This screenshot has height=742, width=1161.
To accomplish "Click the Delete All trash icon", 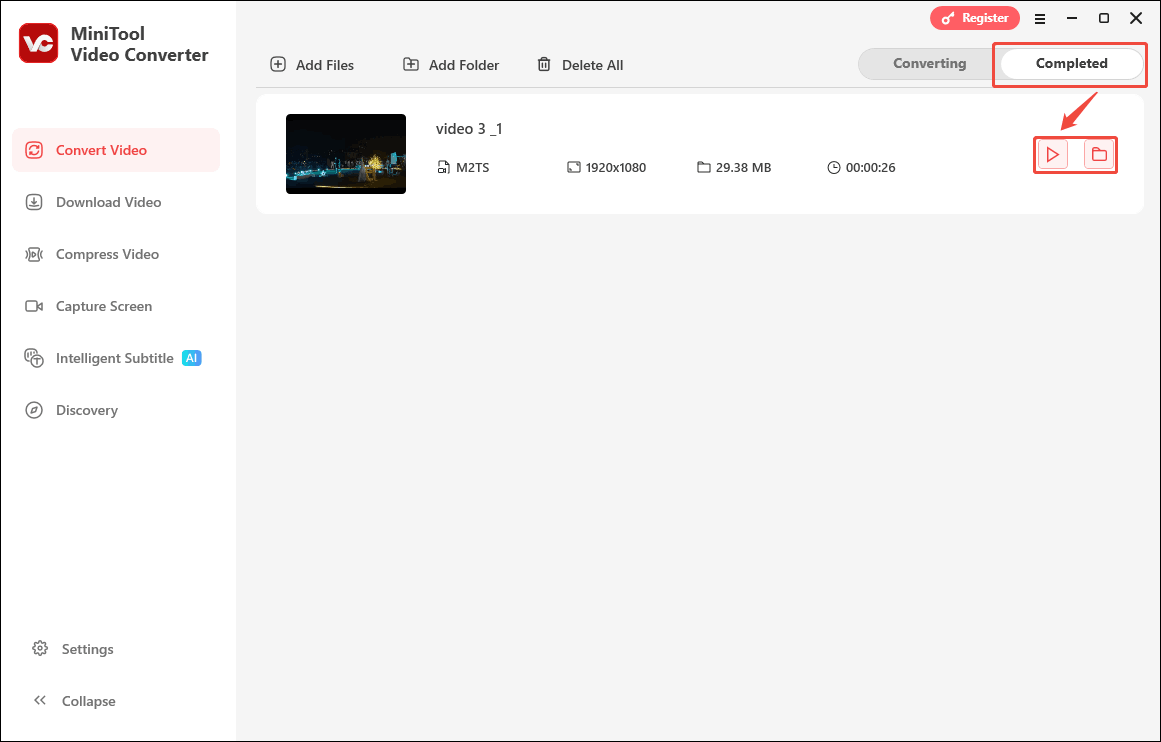I will click(x=544, y=64).
